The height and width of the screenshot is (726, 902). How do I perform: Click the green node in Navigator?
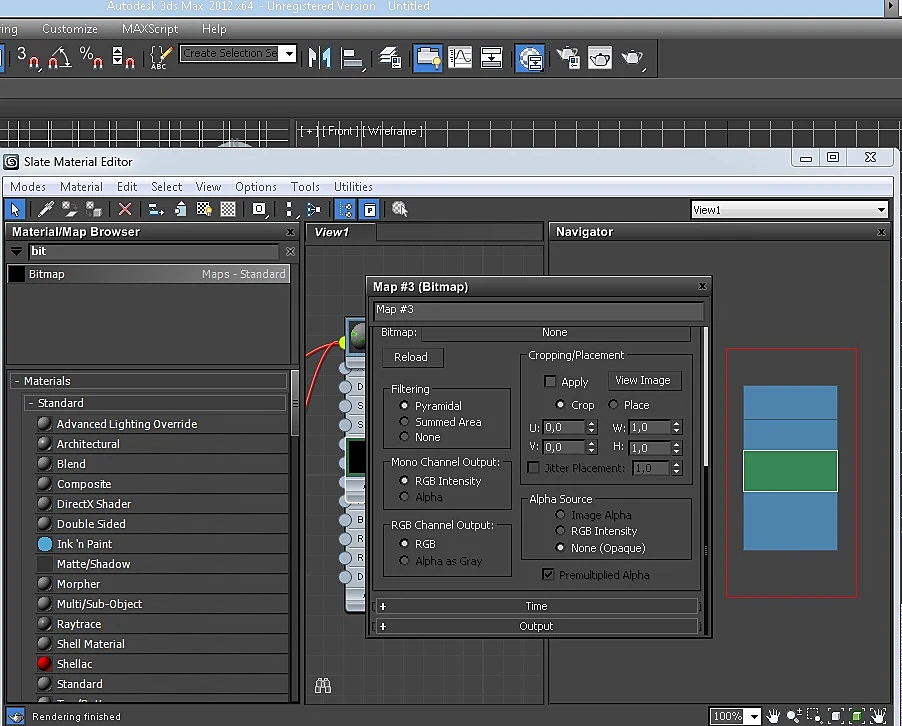(x=790, y=471)
